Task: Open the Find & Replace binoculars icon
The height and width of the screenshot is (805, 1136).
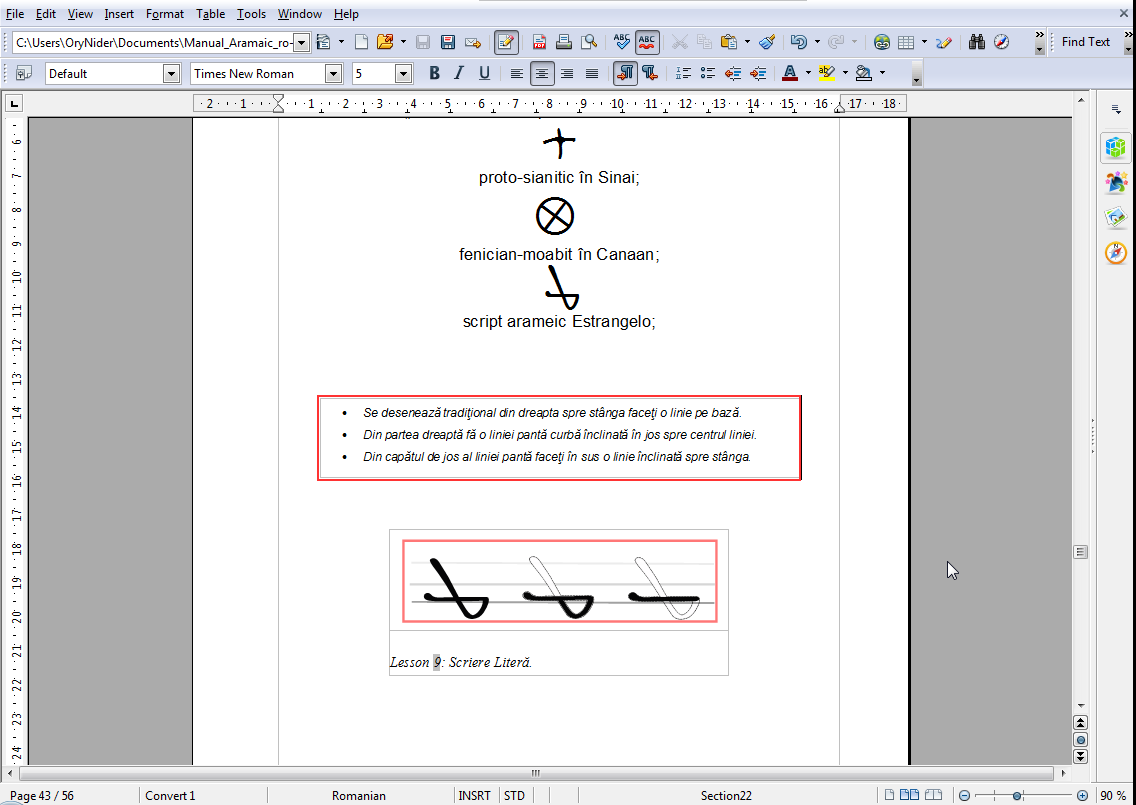Action: point(977,42)
